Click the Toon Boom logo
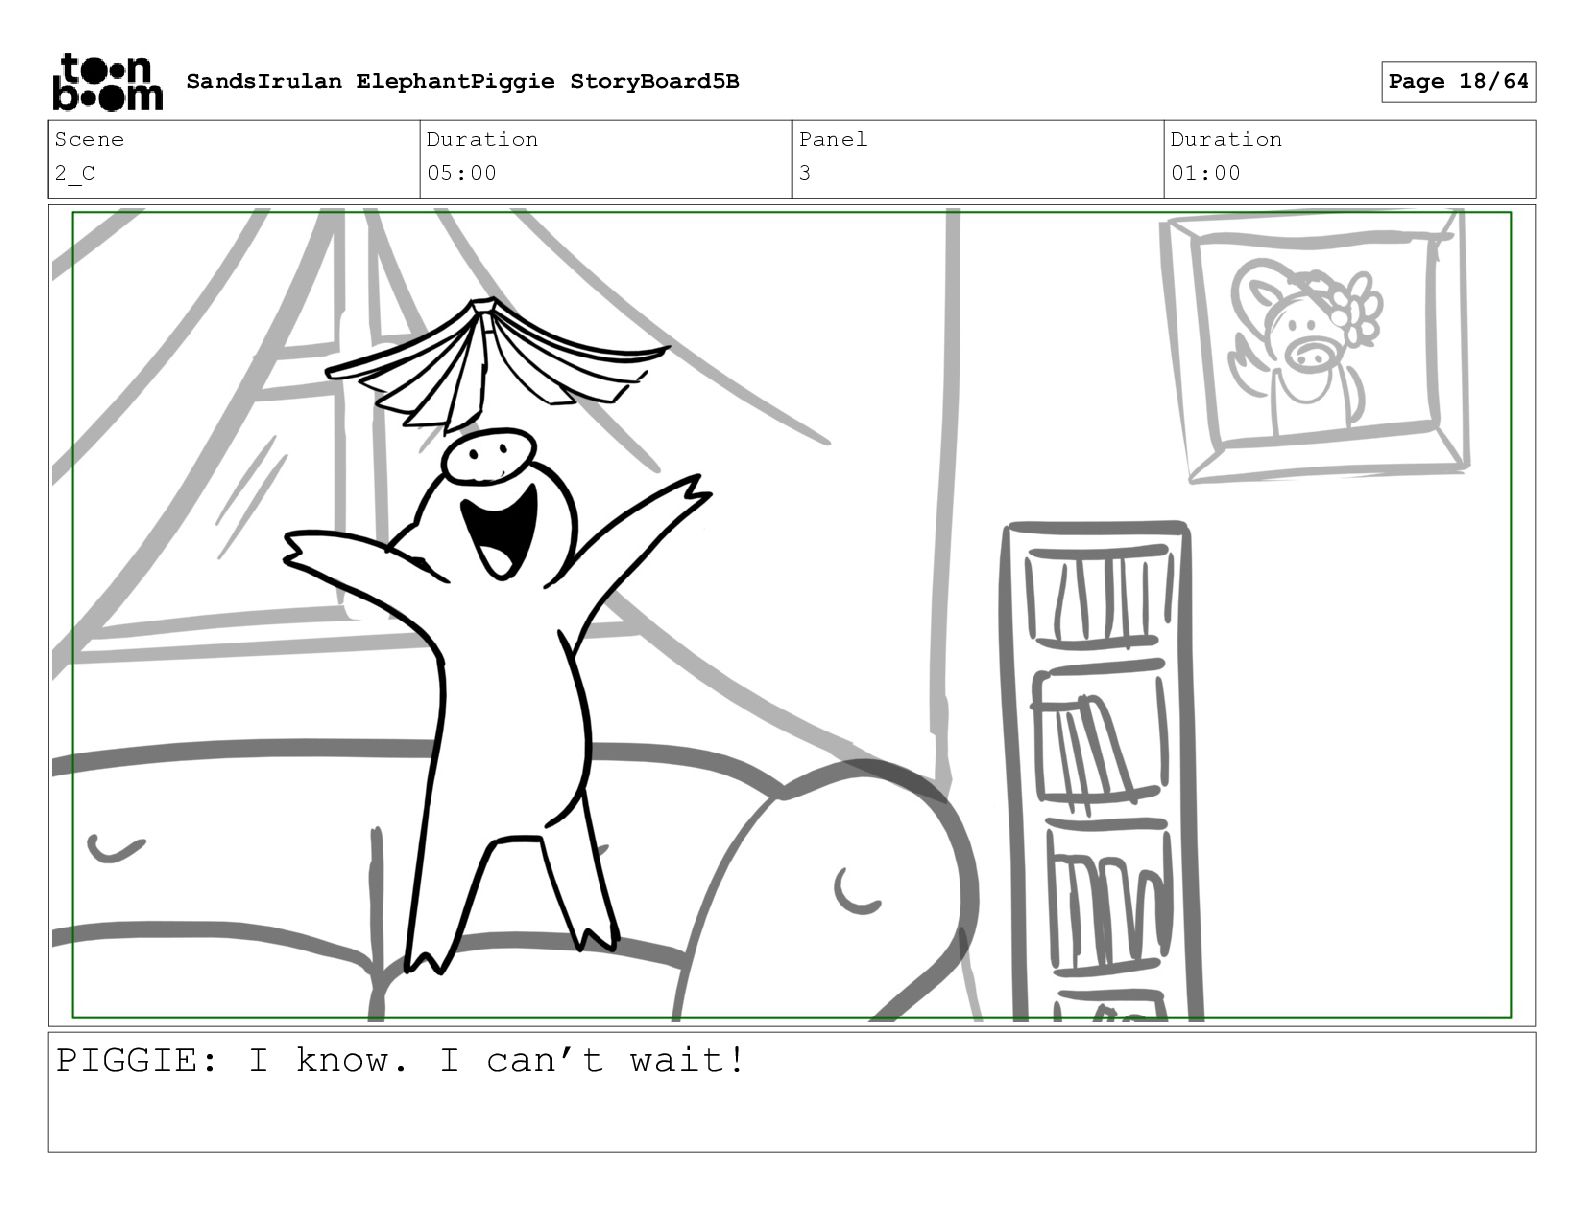Screen dimensions: 1584x1224 [107, 82]
